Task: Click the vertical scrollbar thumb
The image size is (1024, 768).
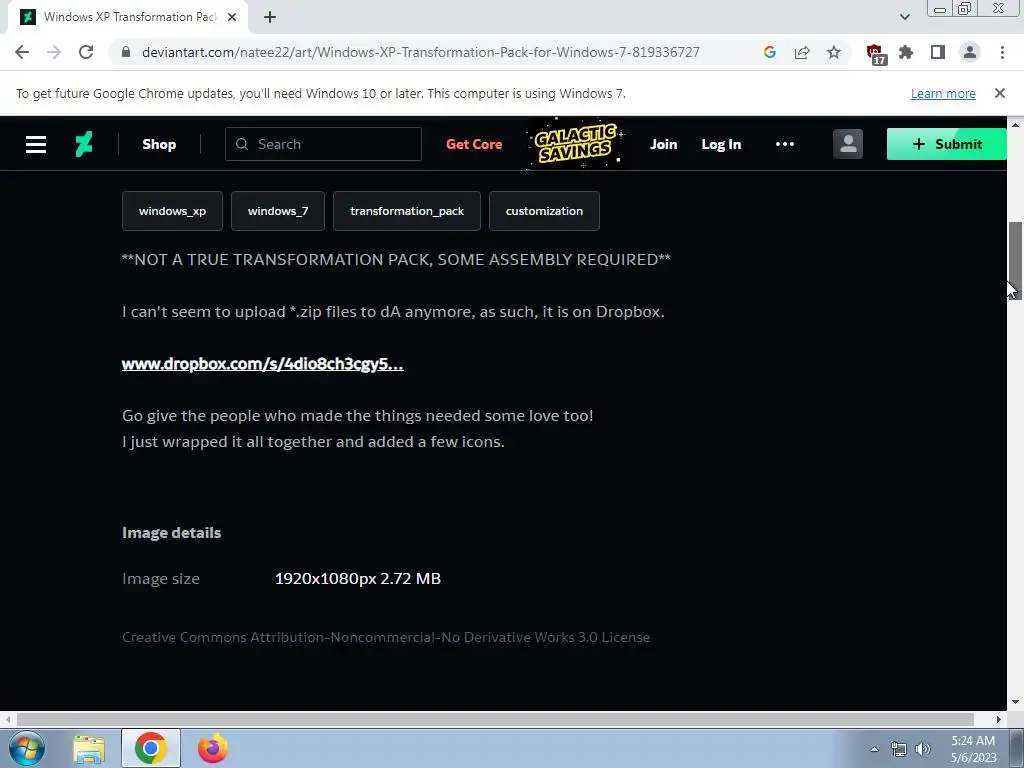Action: click(1015, 260)
